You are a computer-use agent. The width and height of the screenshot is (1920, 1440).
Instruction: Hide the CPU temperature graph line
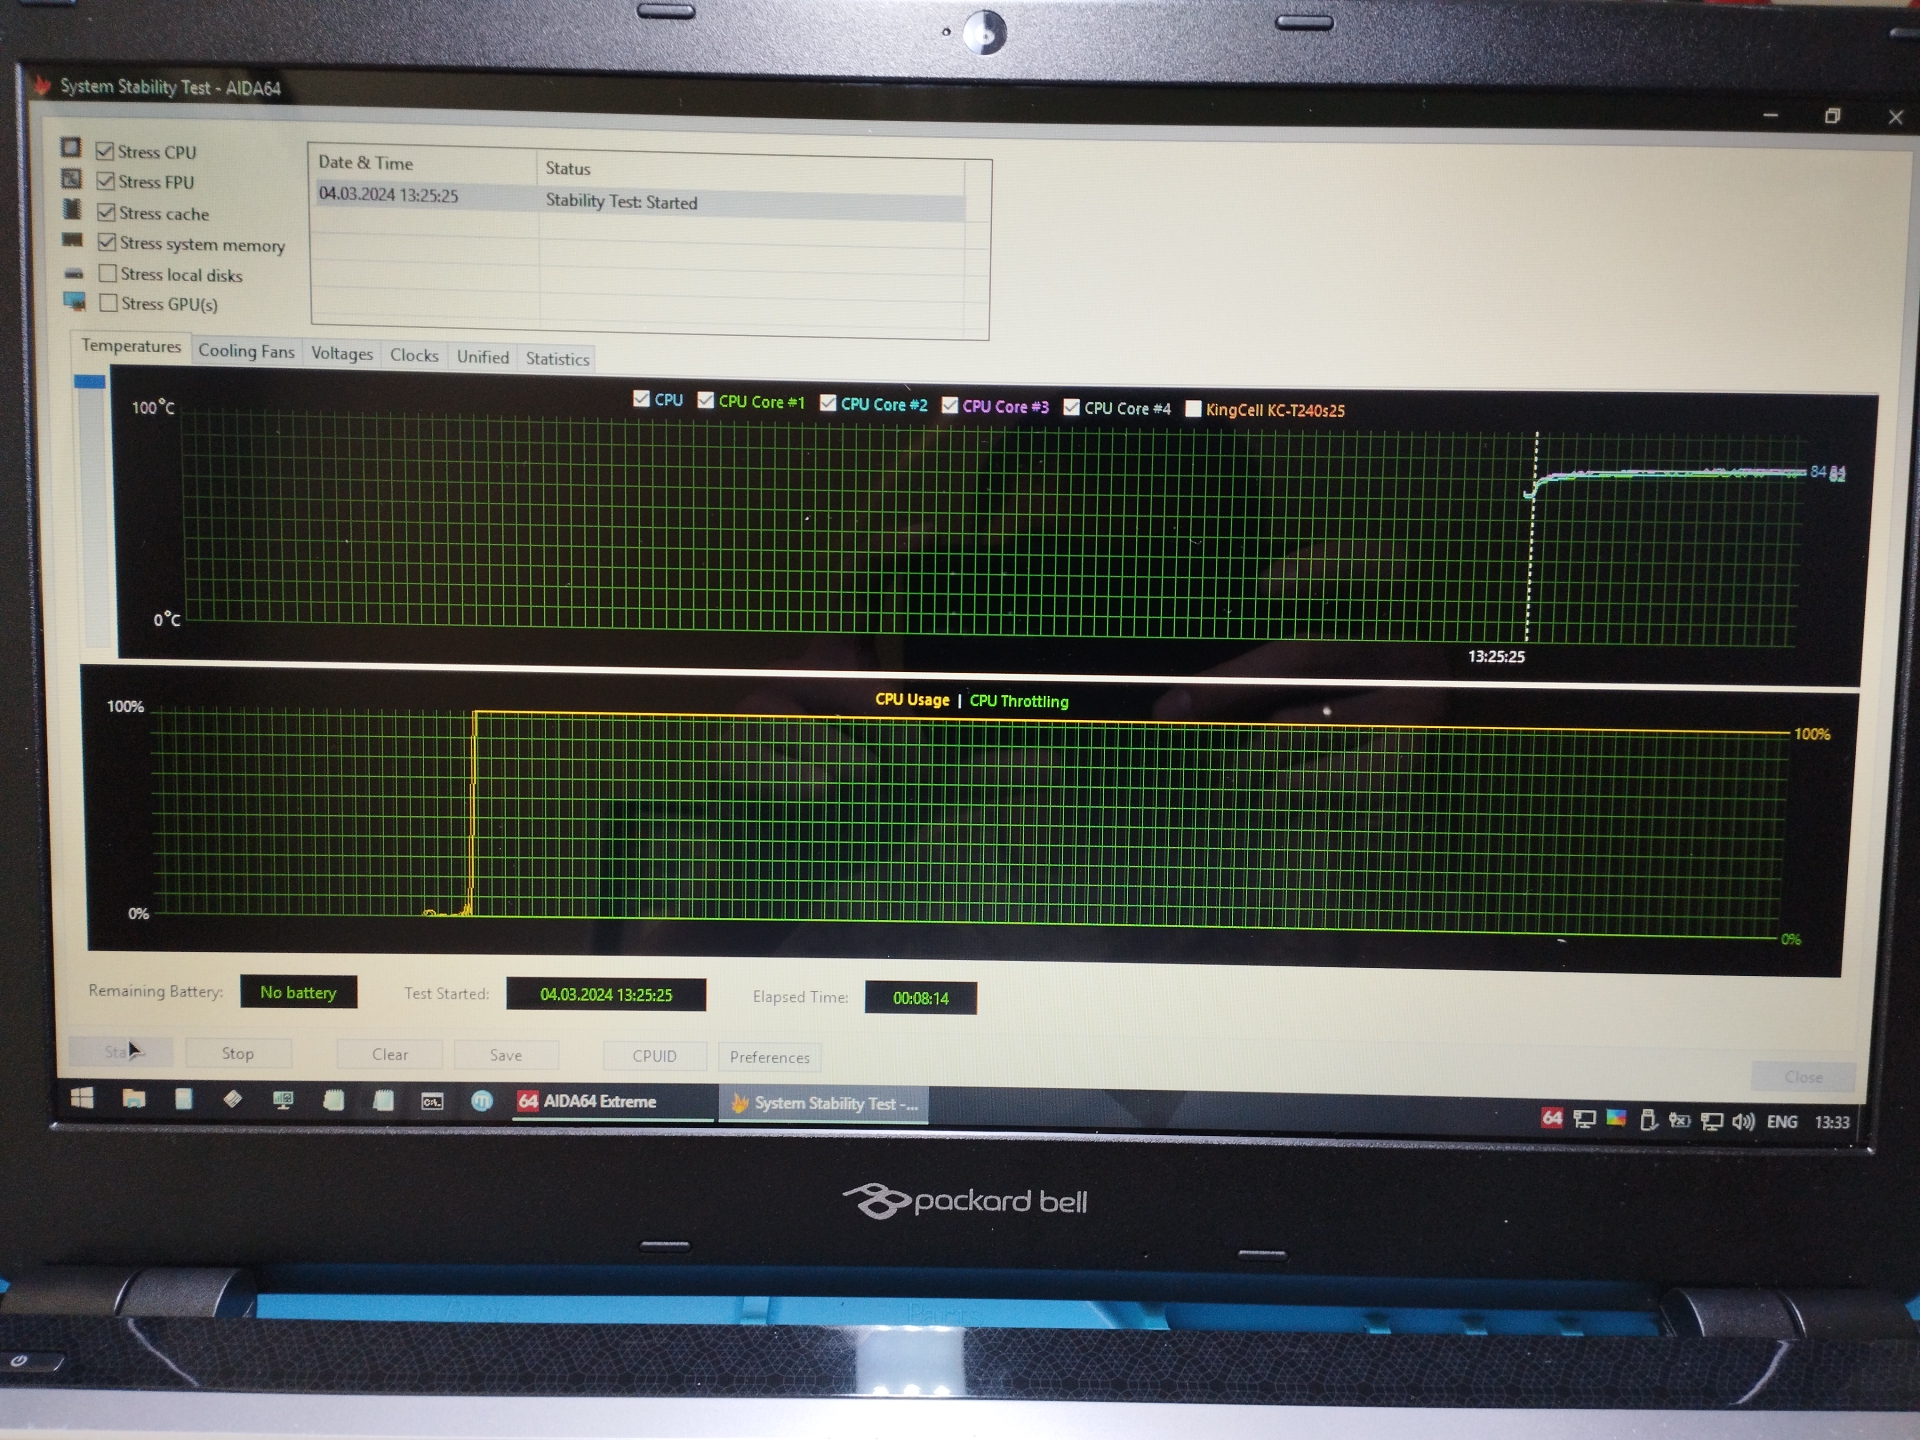(x=641, y=399)
